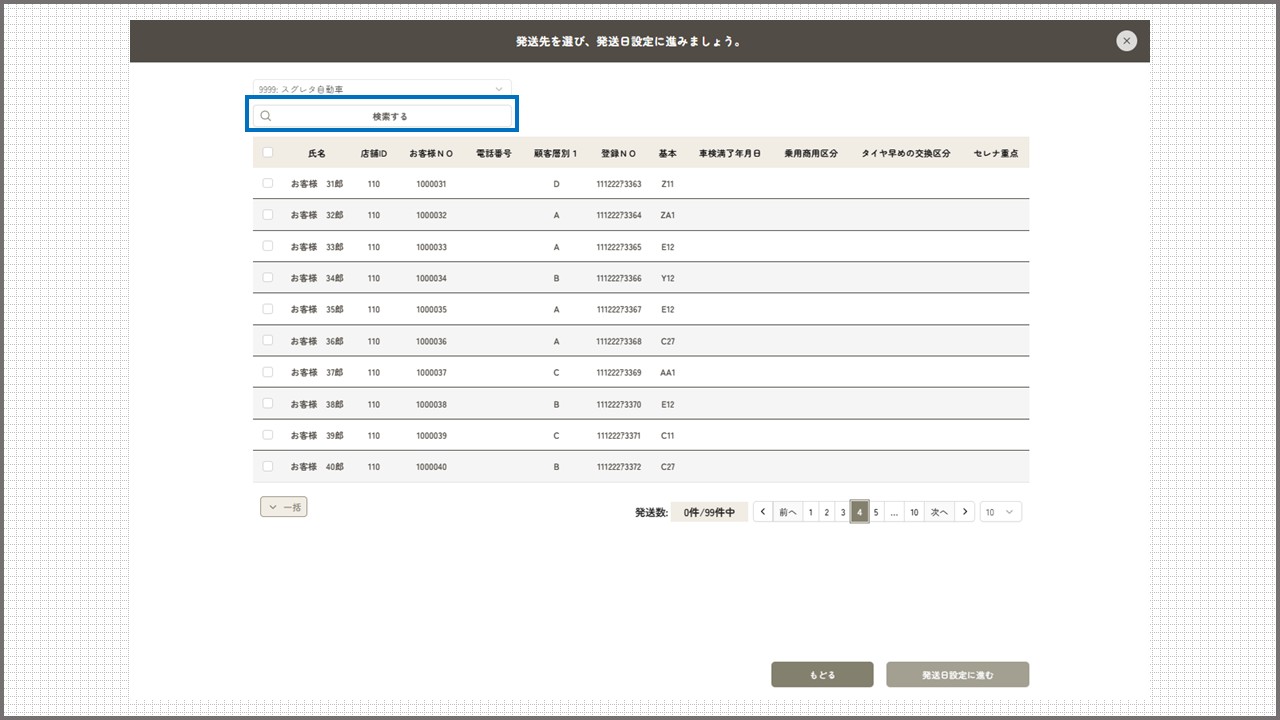This screenshot has height=720, width=1280.
Task: Click the もどる back button
Action: [x=822, y=675]
